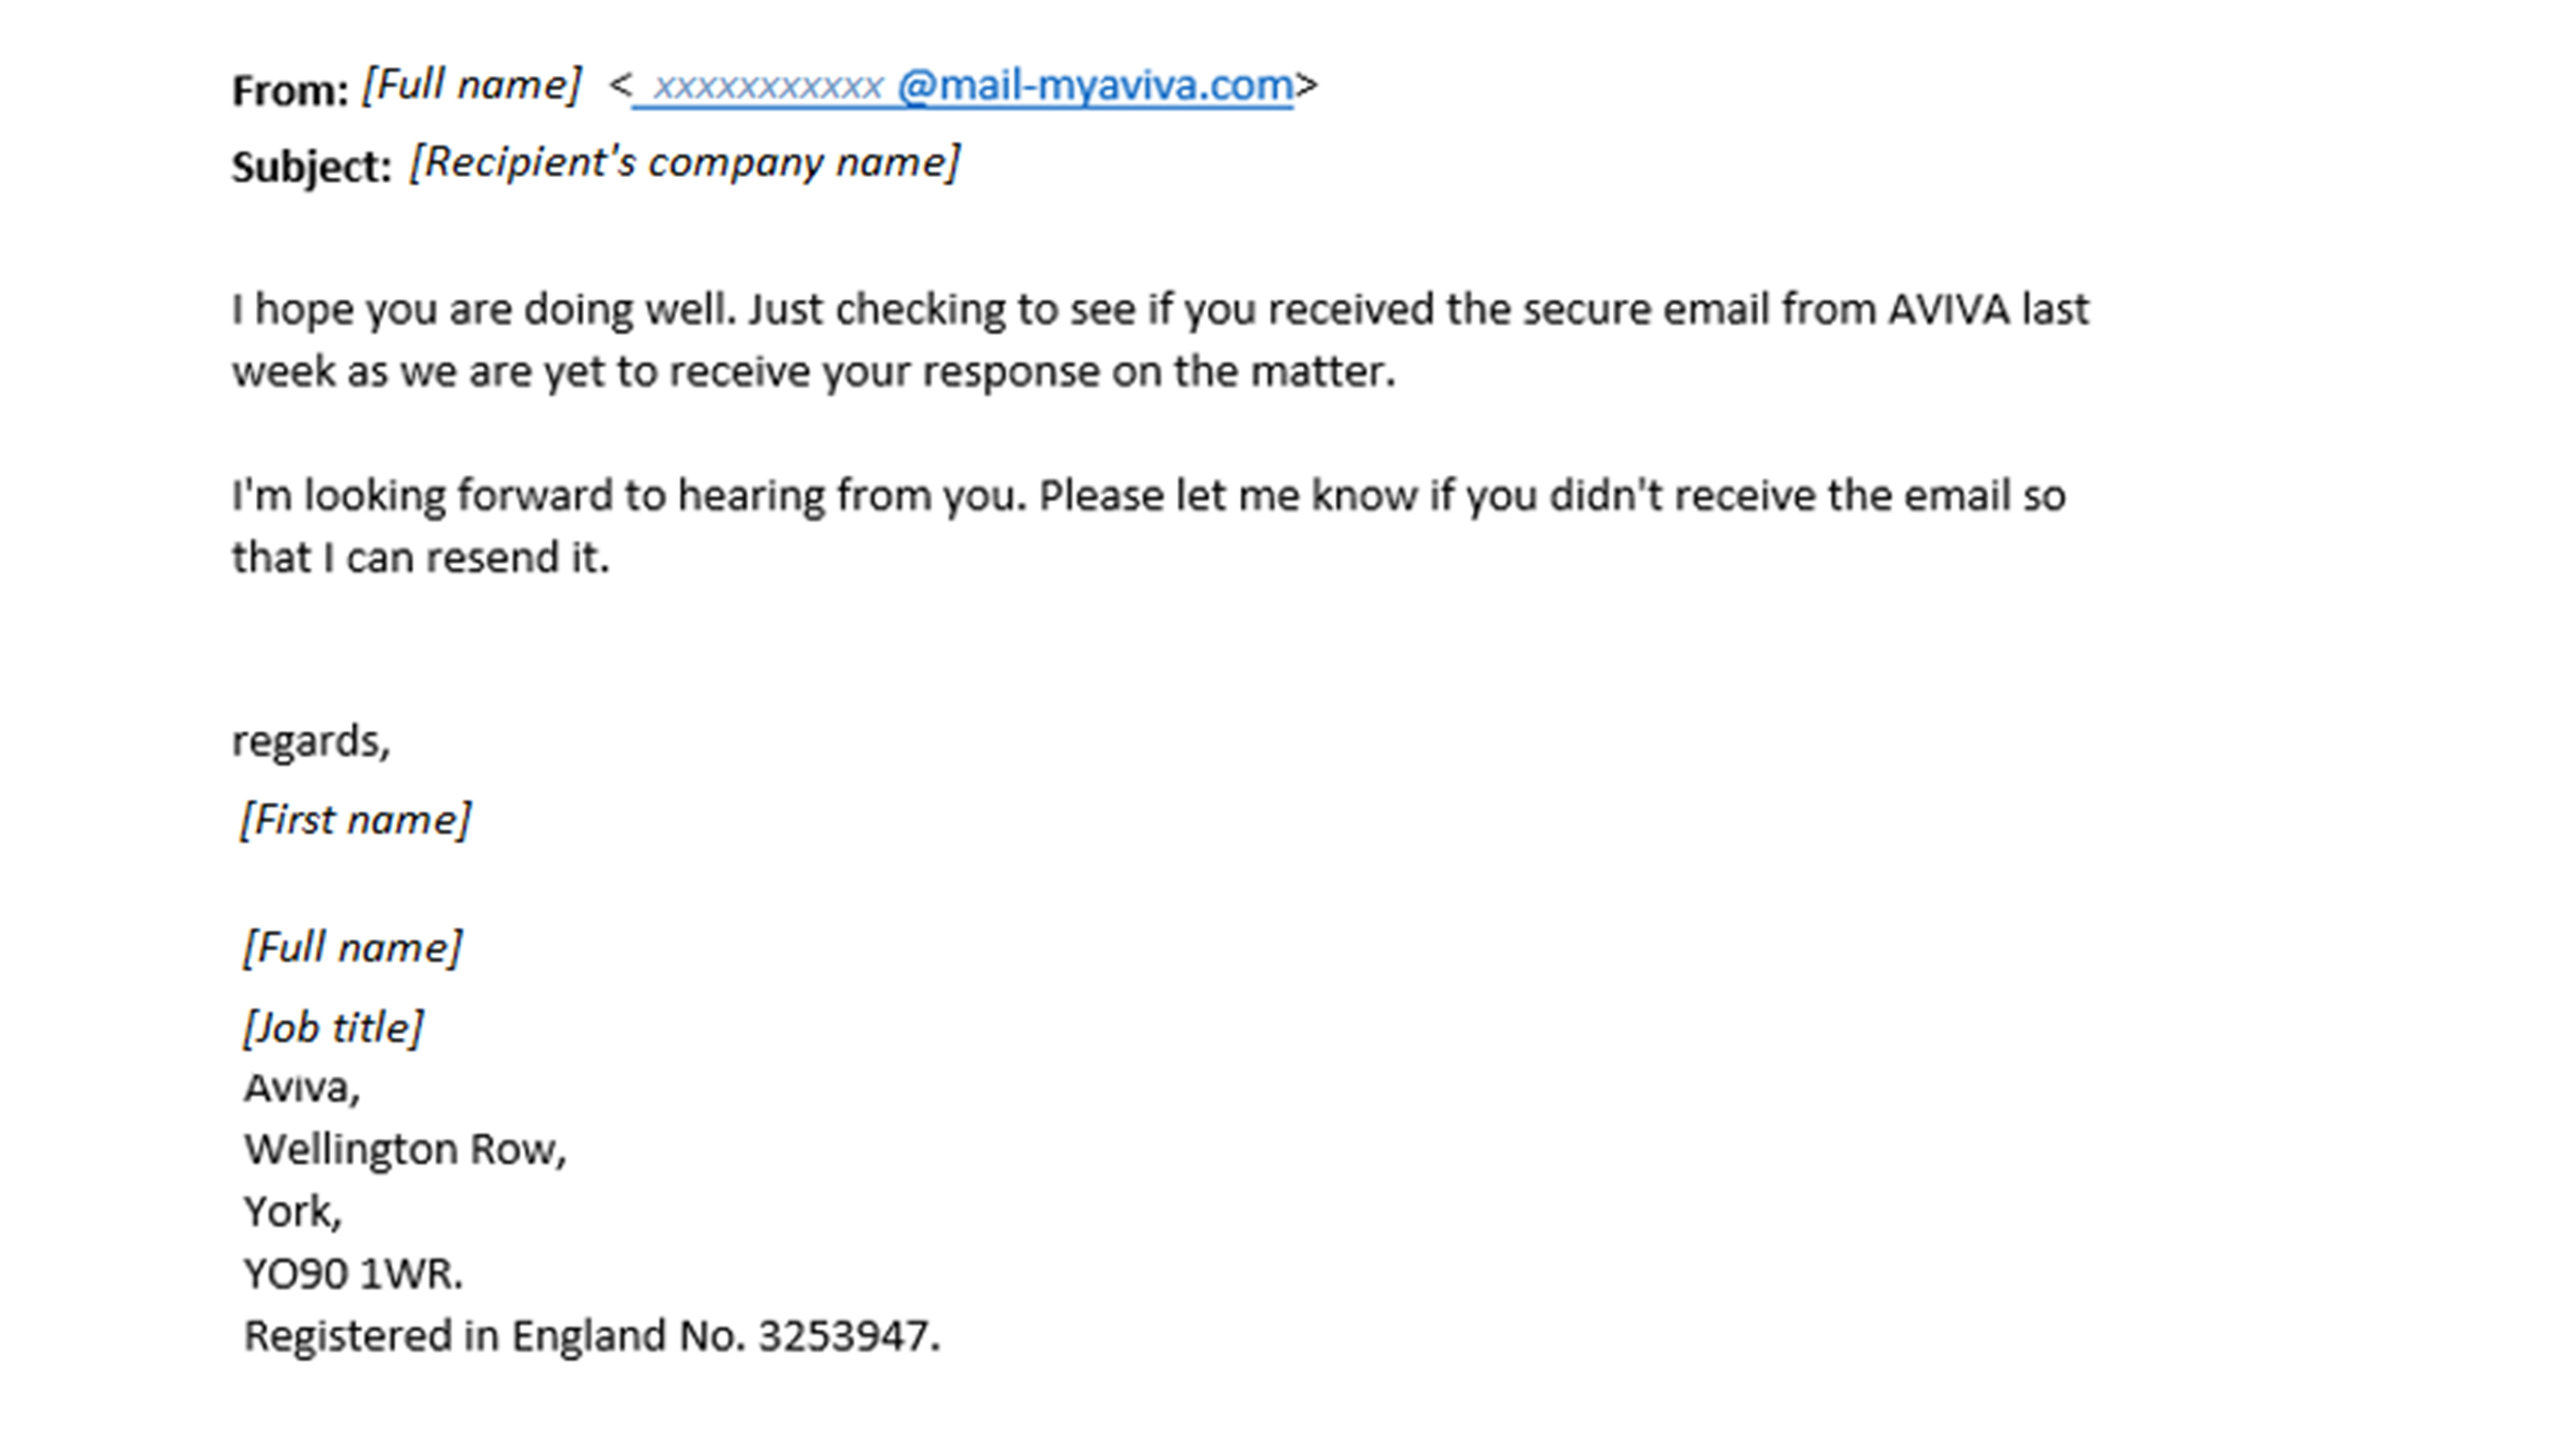The width and height of the screenshot is (2576, 1449).
Task: Click the word 'regards,'
Action: tap(311, 742)
